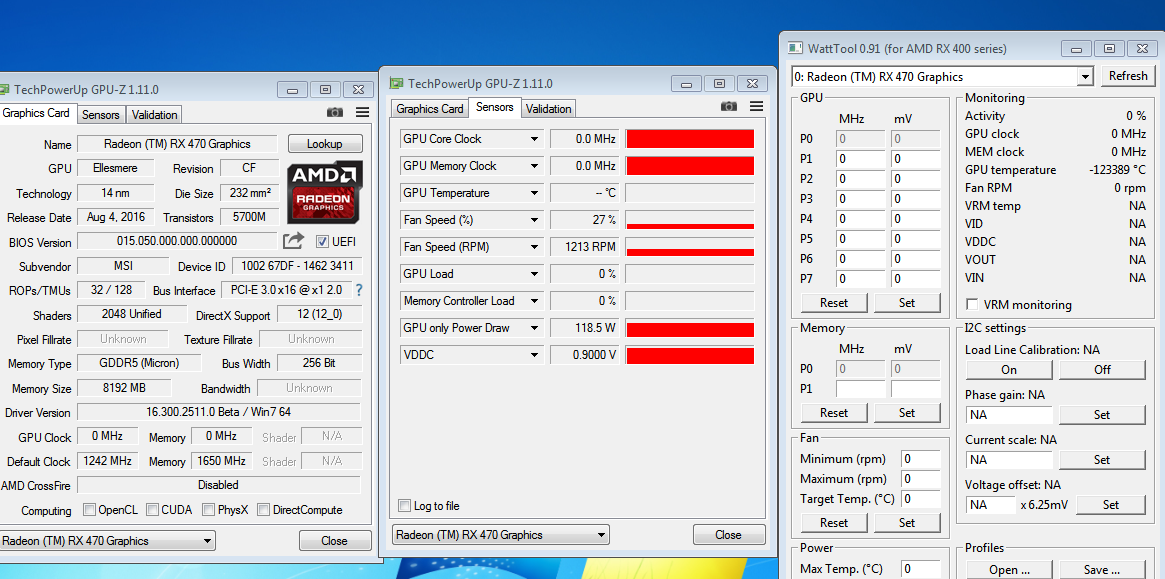This screenshot has width=1165, height=579.
Task: Open the Fan Speed (%) sensor dropdown
Action: pyautogui.click(x=534, y=220)
